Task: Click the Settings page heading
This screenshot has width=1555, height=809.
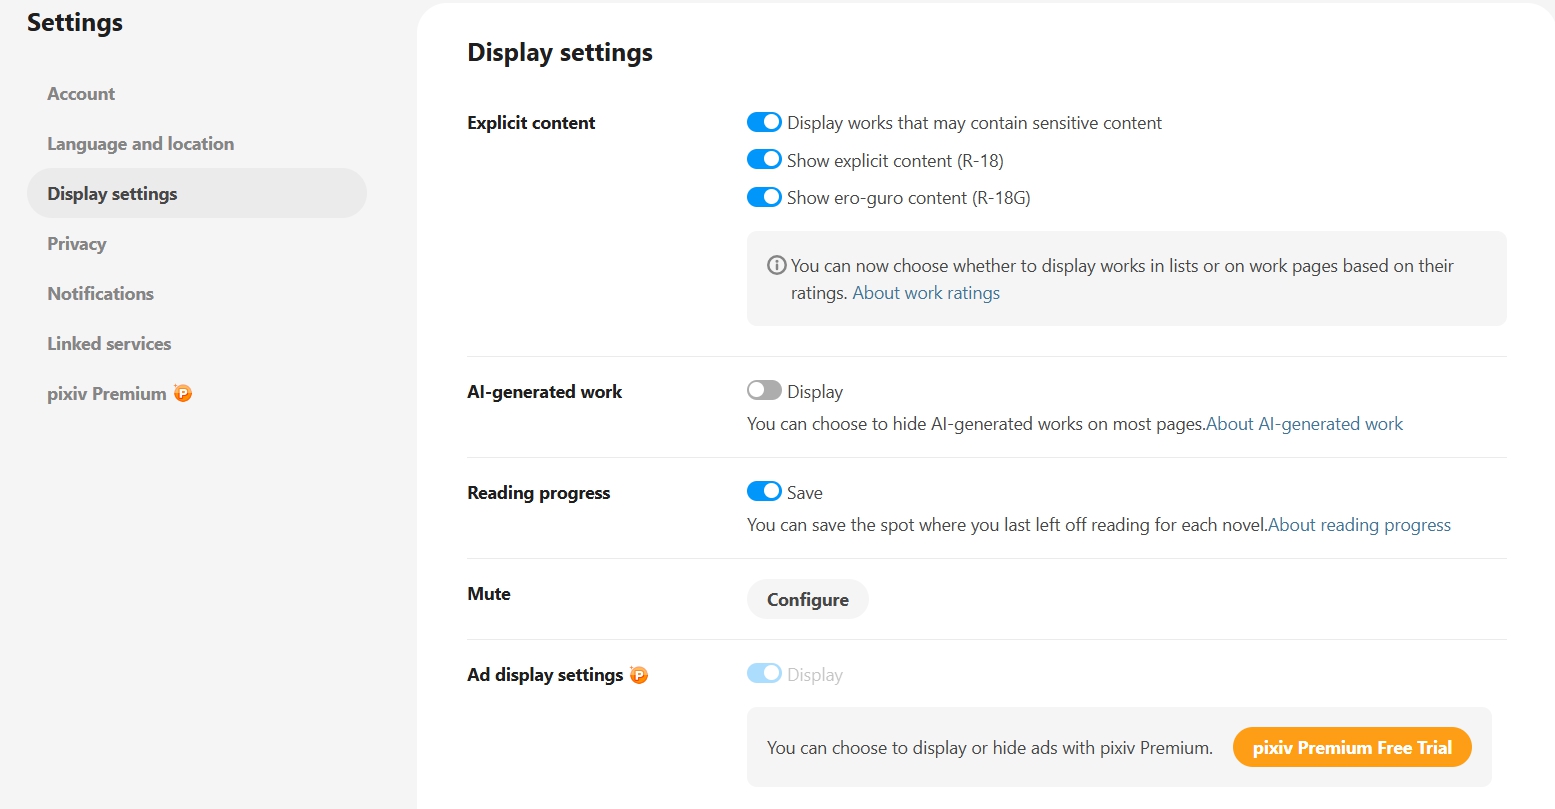Action: (75, 22)
